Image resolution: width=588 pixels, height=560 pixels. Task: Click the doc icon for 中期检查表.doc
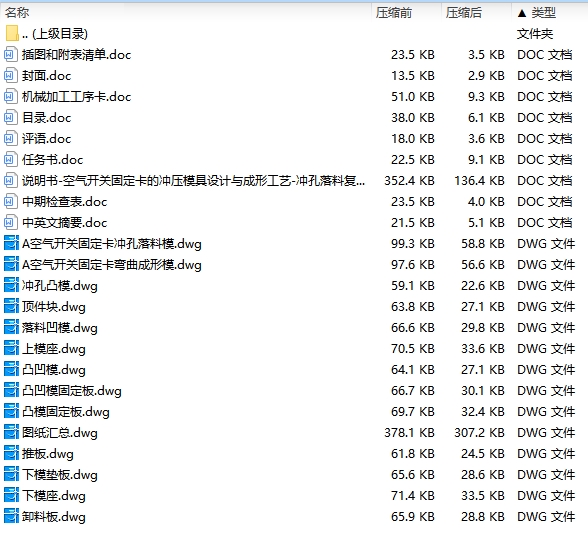(10, 202)
